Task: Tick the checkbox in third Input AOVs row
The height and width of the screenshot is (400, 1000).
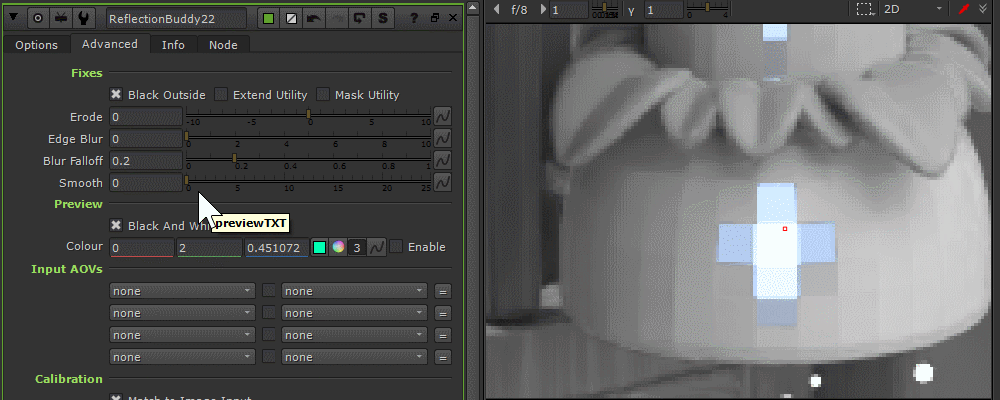Action: pyautogui.click(x=269, y=335)
